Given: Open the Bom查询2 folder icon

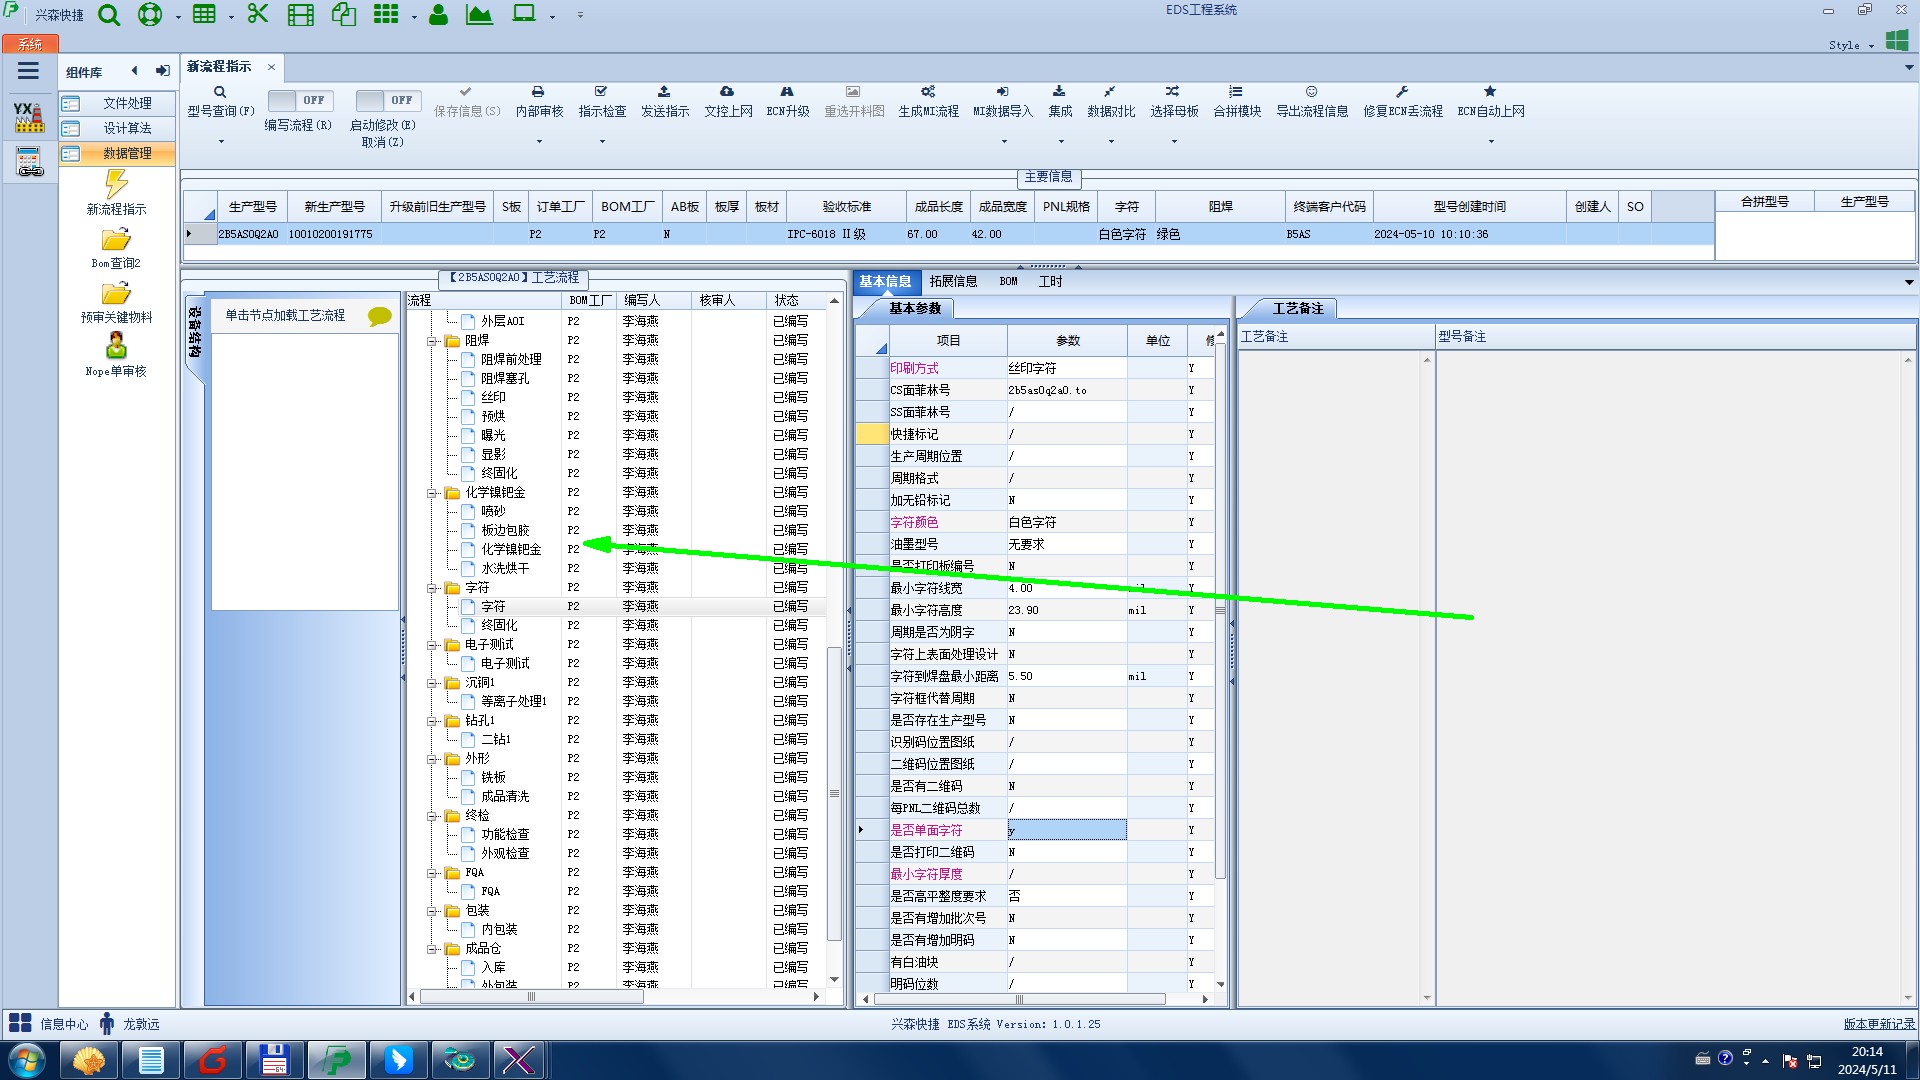Looking at the screenshot, I should click(116, 241).
